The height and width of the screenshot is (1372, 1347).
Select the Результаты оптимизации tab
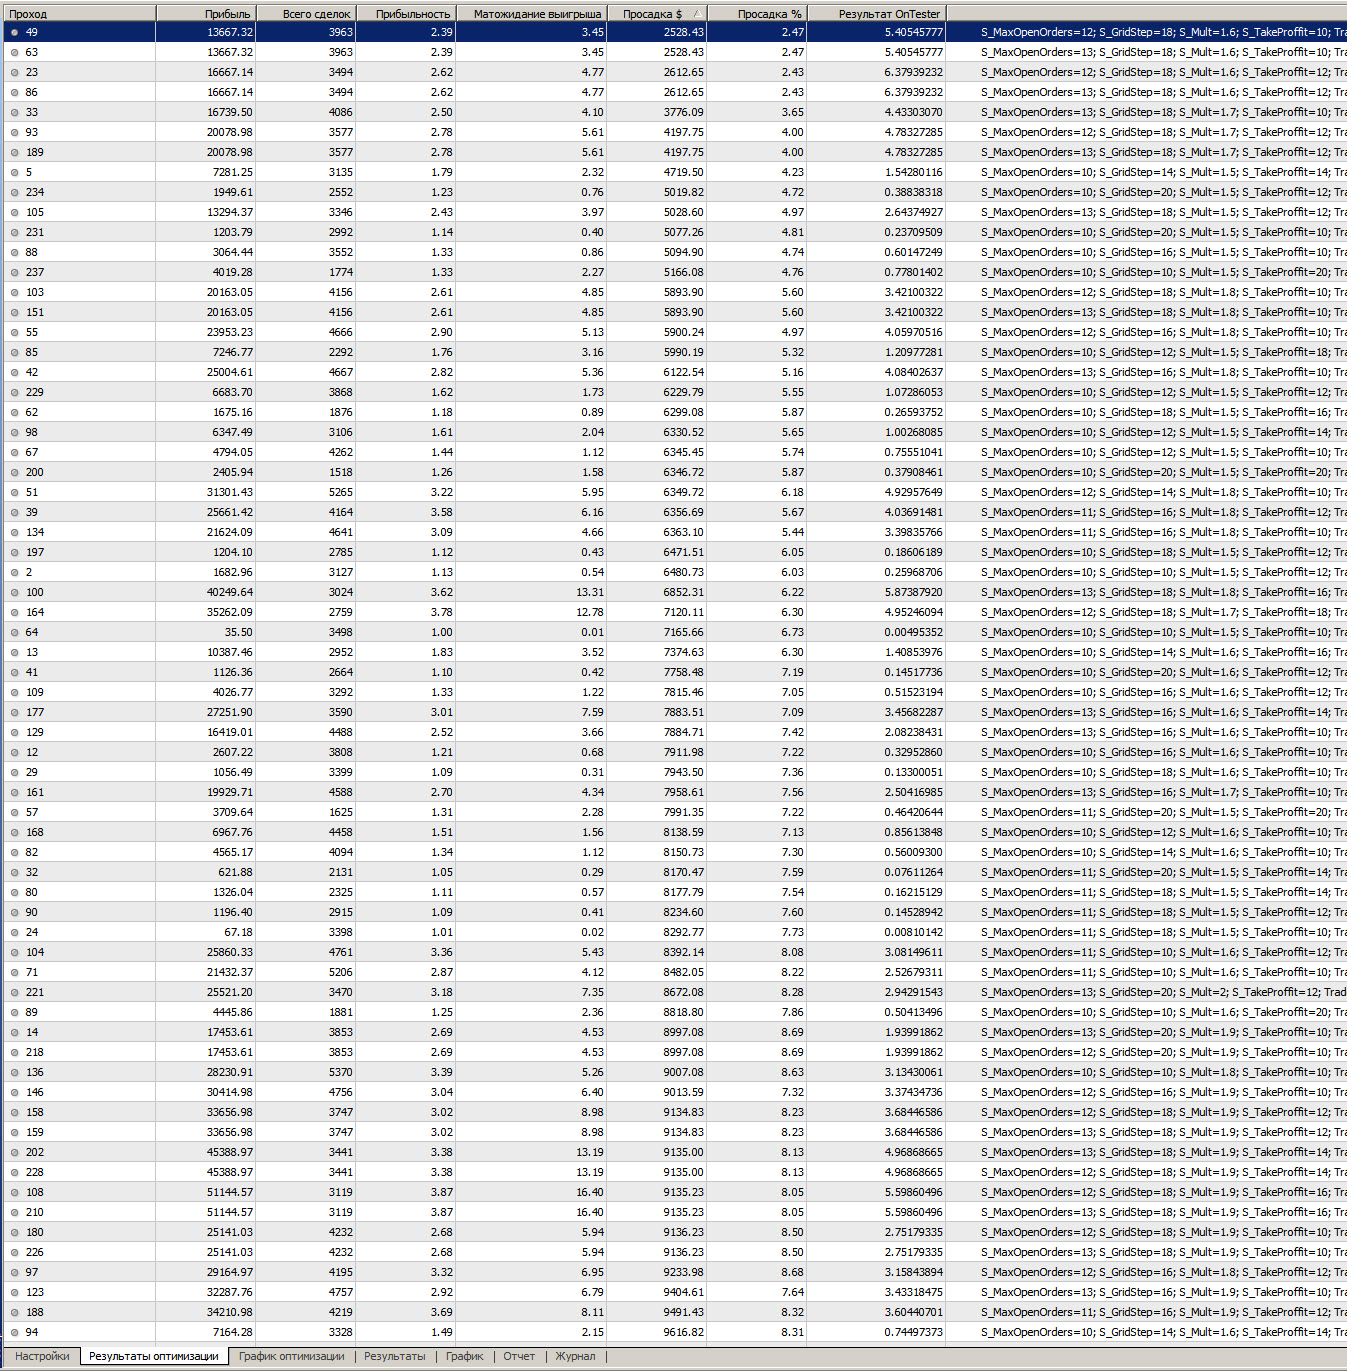point(154,1356)
